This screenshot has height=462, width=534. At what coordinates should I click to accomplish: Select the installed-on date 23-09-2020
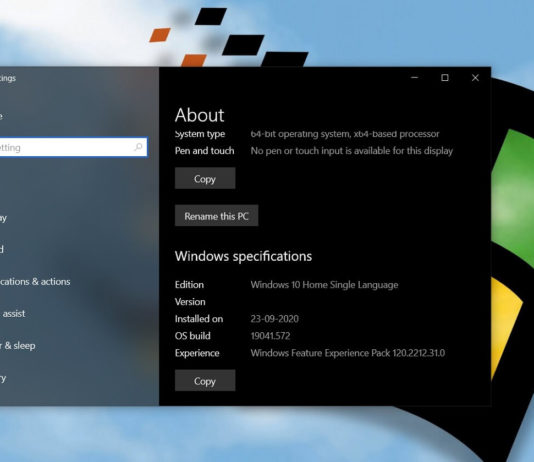(x=274, y=319)
